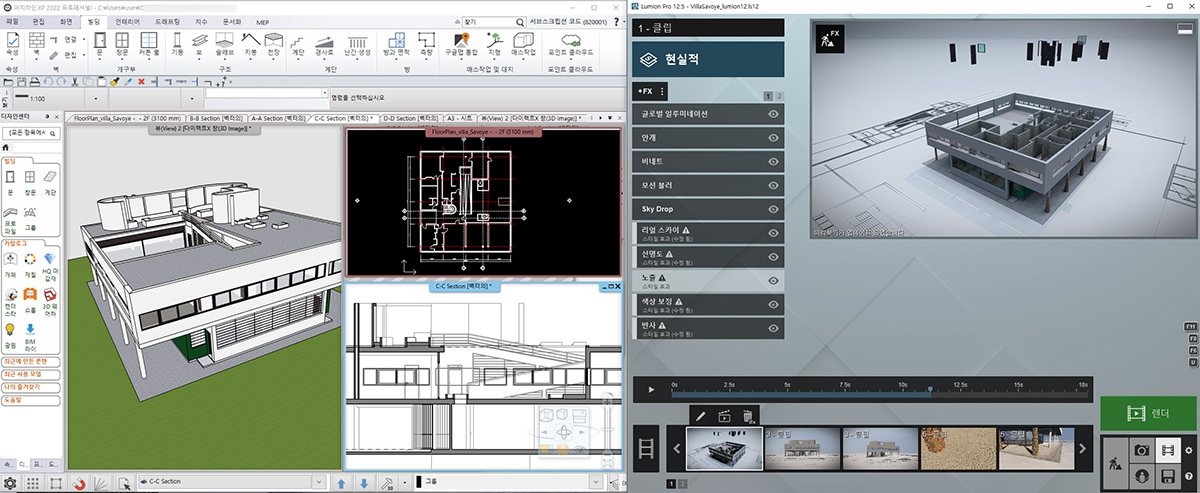Switch to the D-D Section document tab

(410, 117)
